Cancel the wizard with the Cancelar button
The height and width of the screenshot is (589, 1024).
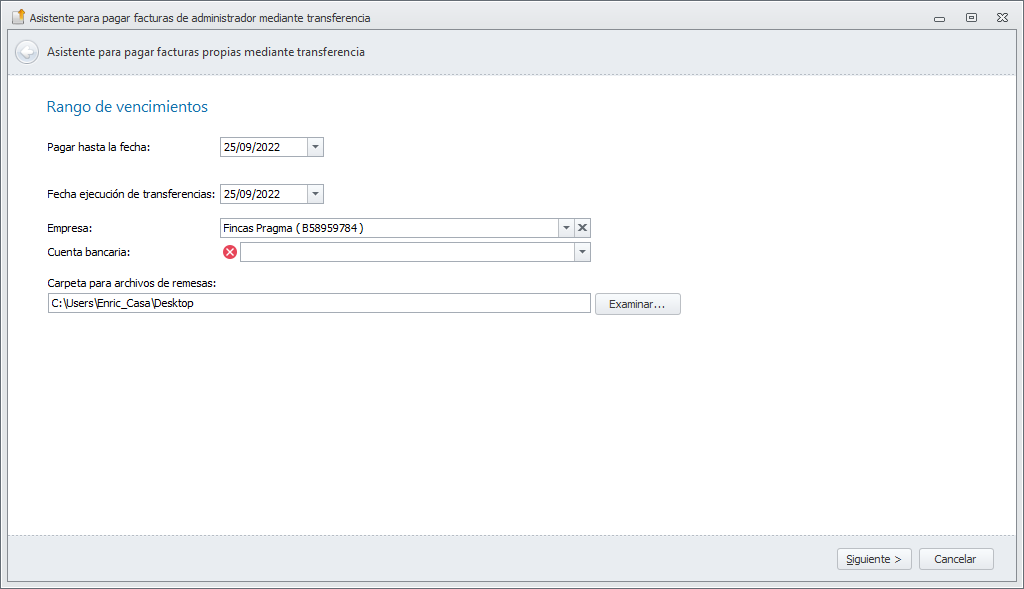955,559
